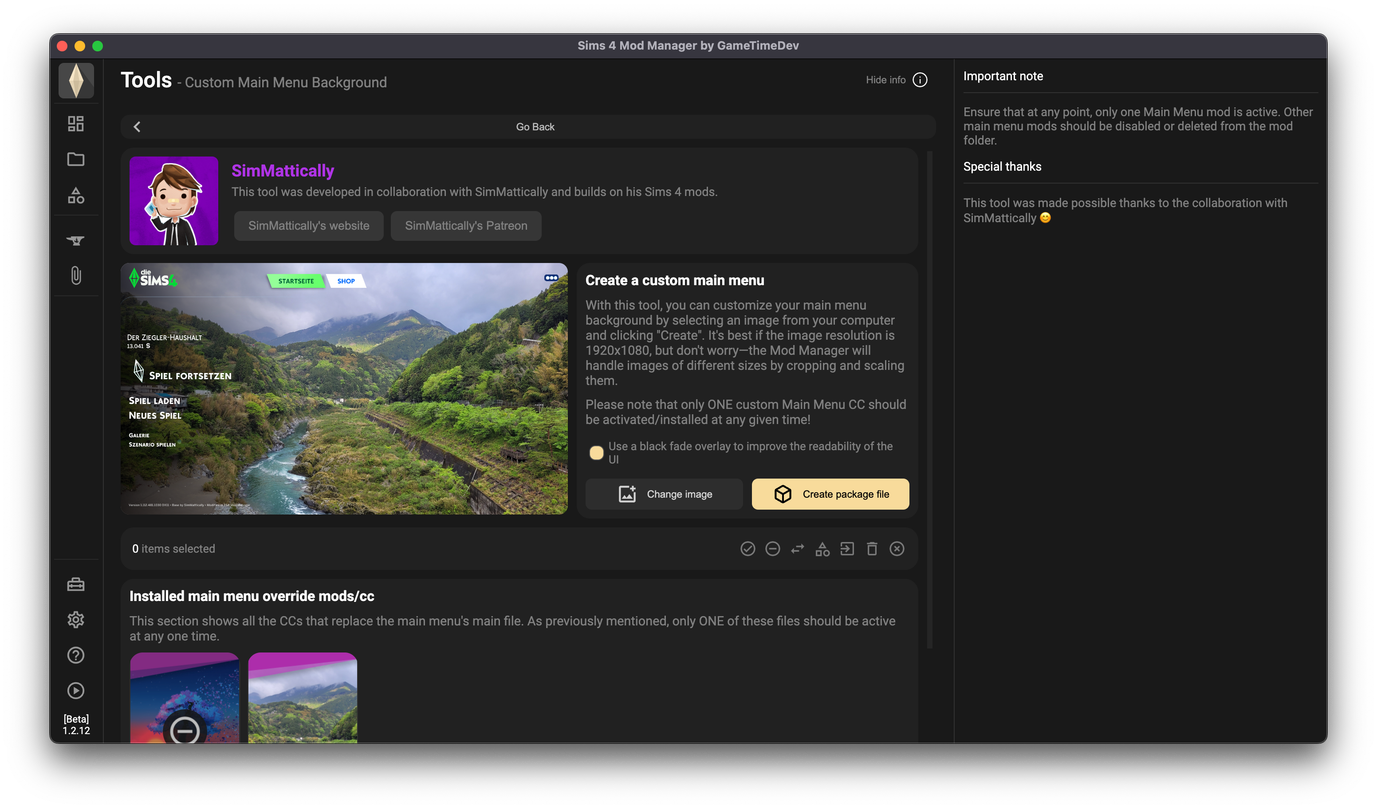Click the "Special thanks" heading
This screenshot has width=1377, height=809.
[1002, 167]
